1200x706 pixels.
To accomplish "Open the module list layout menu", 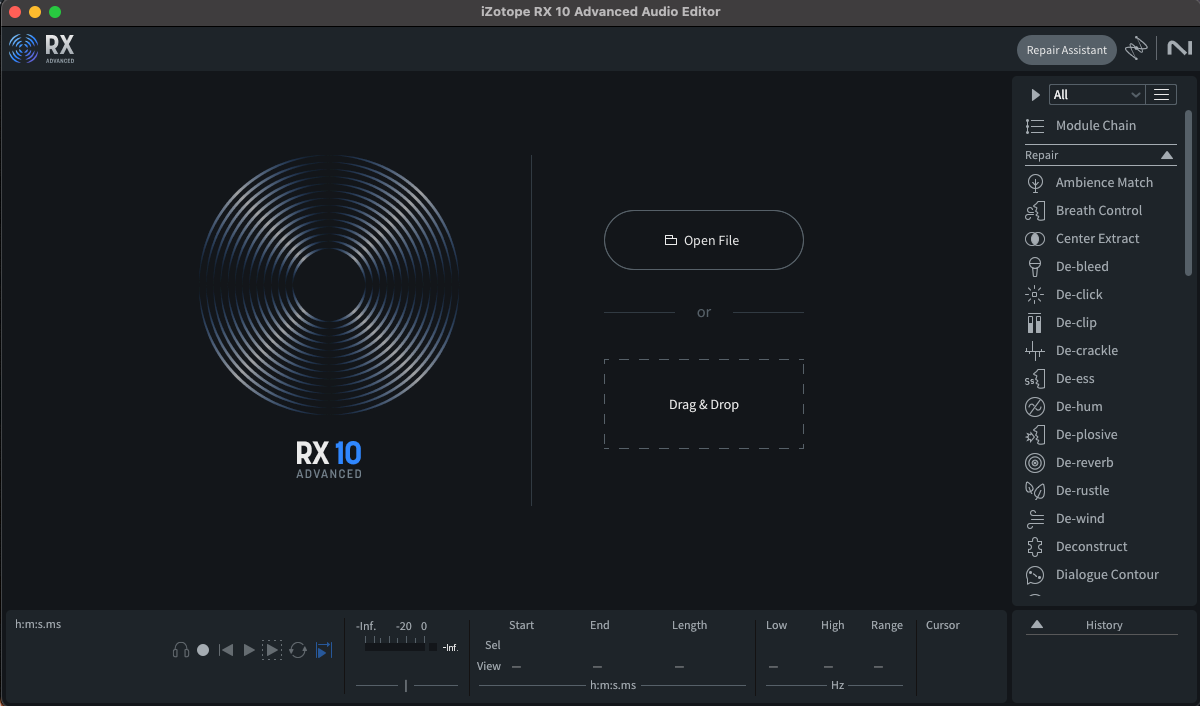I will point(1161,94).
